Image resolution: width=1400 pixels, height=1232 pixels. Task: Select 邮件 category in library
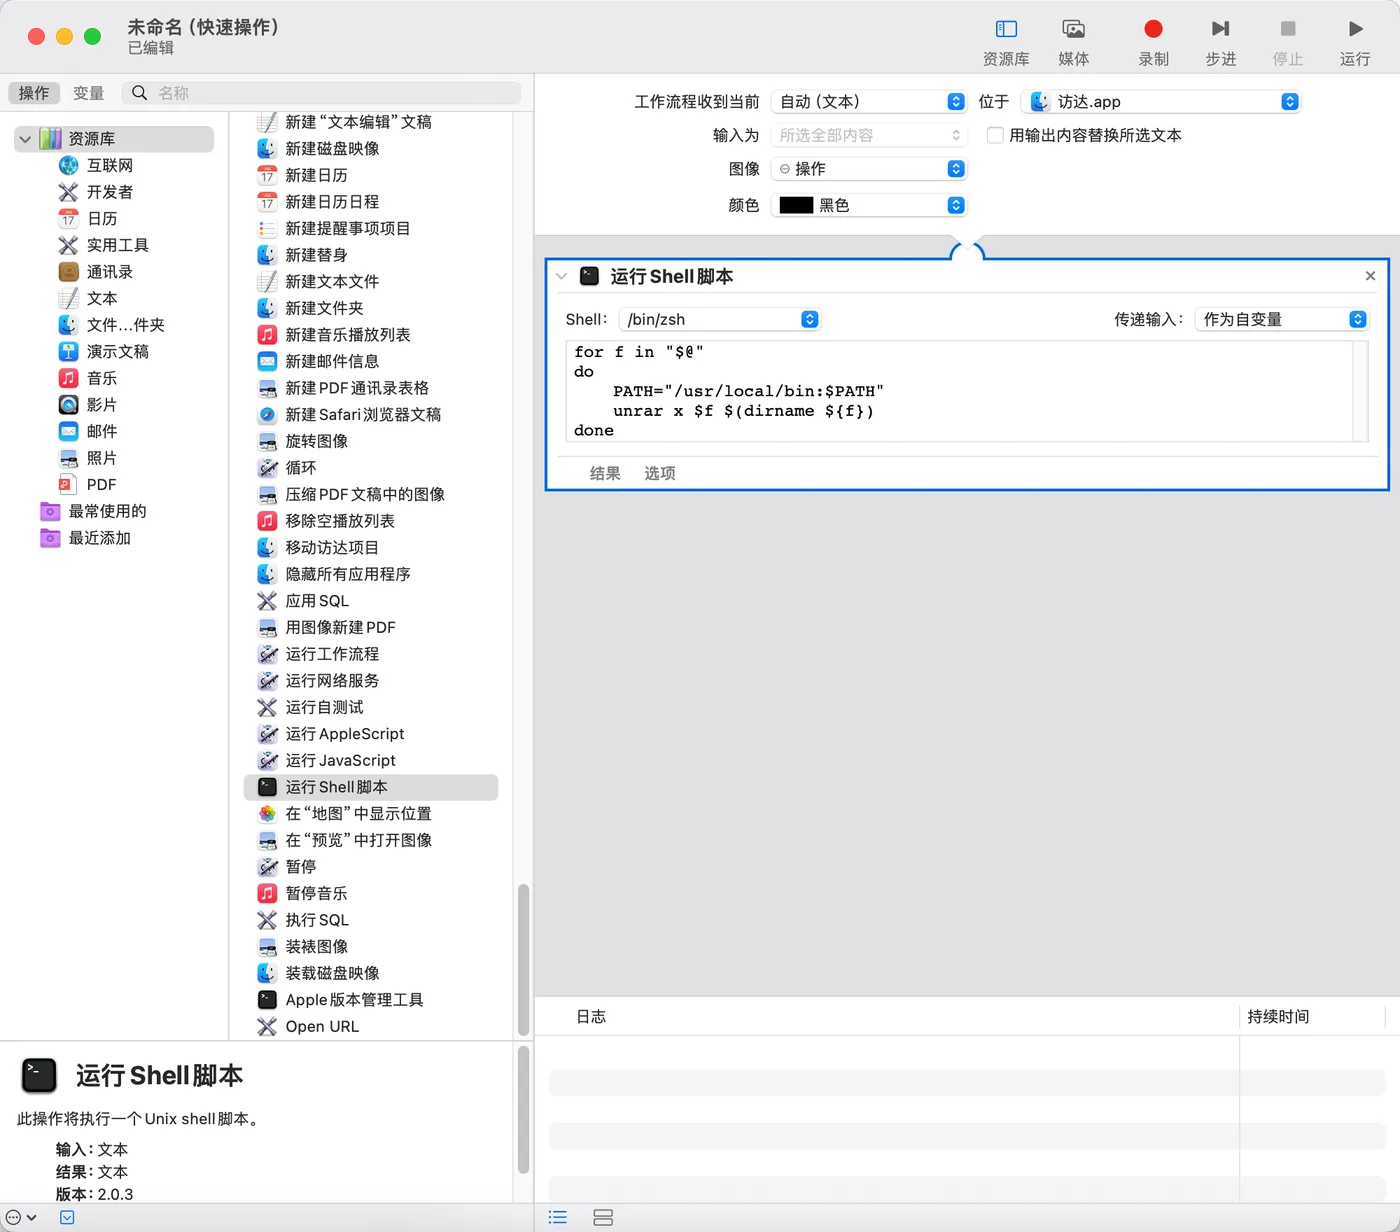[x=102, y=431]
